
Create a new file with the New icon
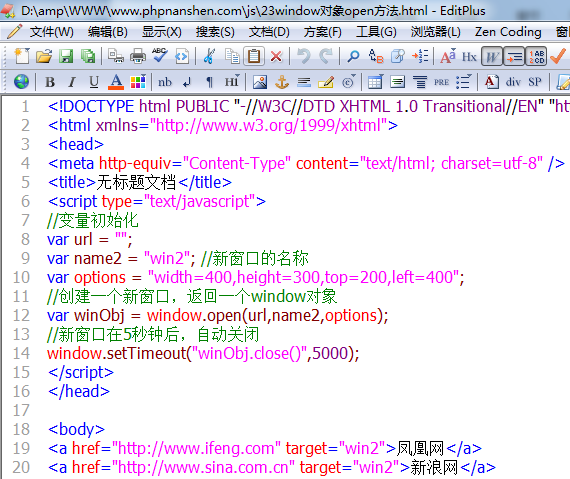pyautogui.click(x=22, y=56)
